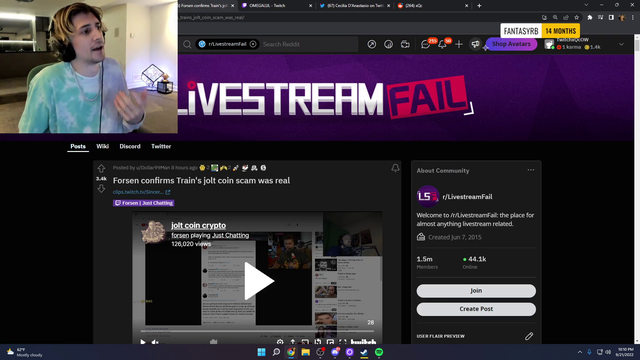Toggle clip fullscreen icon

[x=342, y=342]
